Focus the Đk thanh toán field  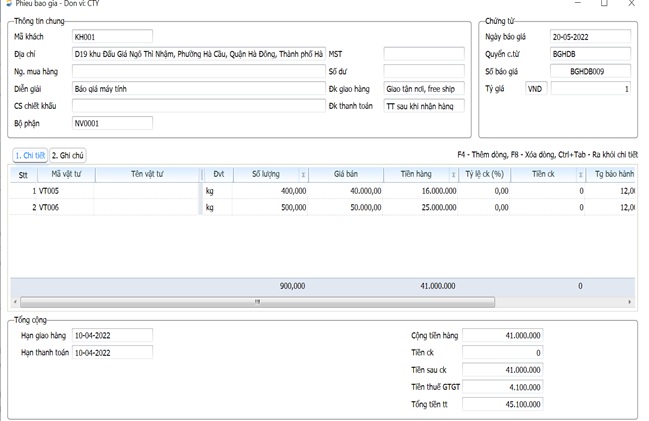(424, 105)
